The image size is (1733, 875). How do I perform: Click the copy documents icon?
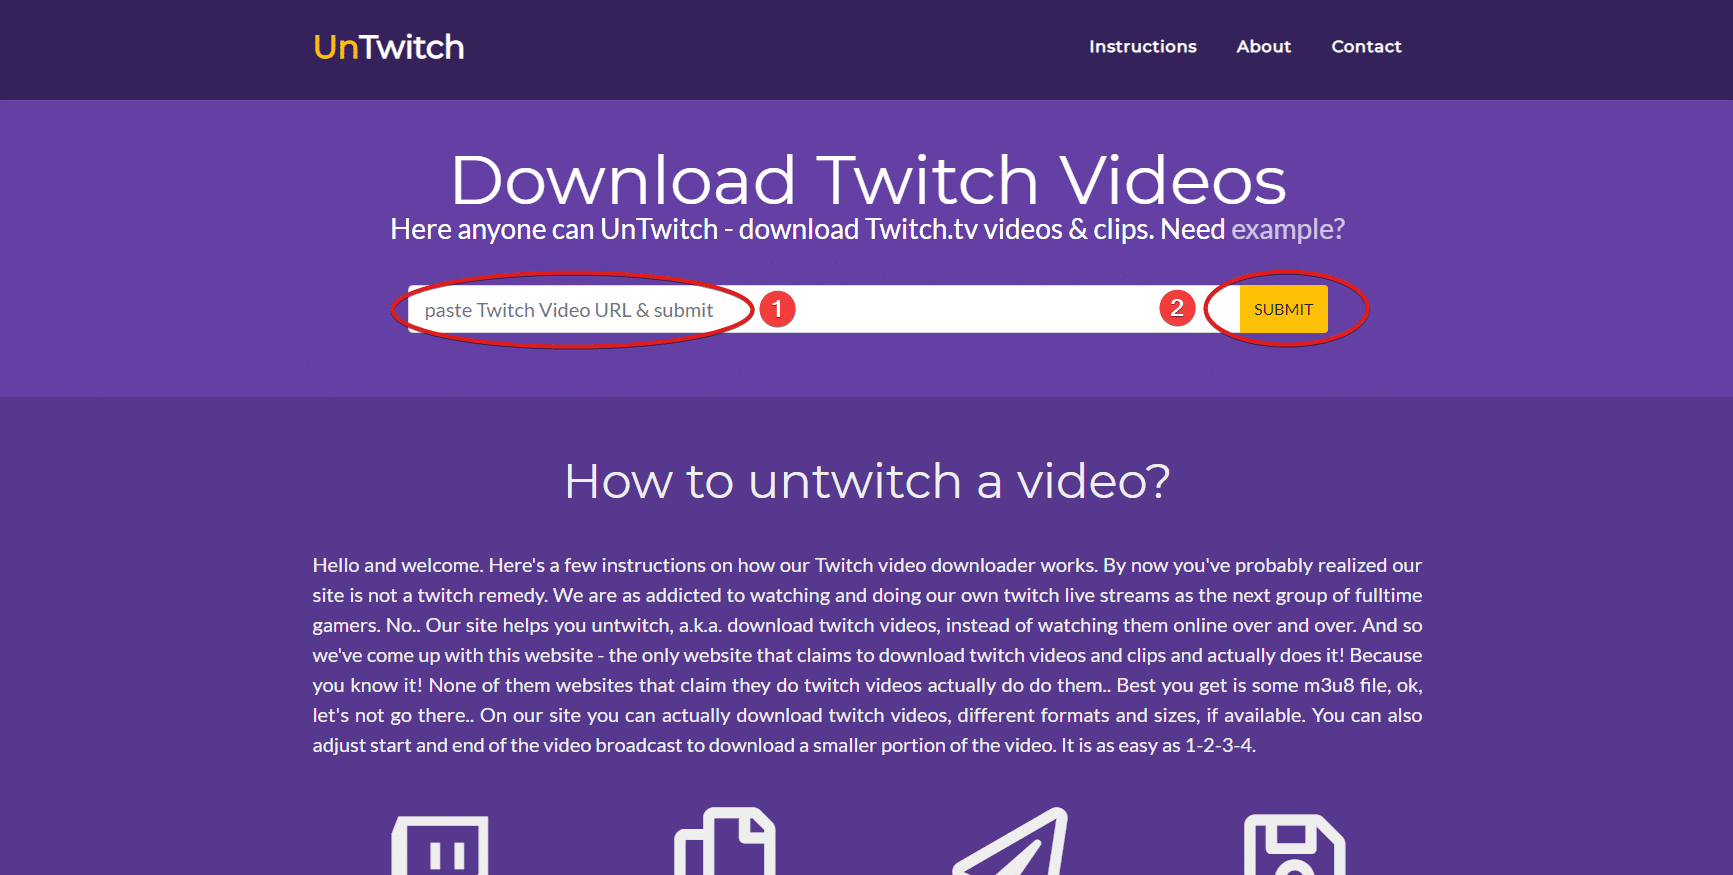(725, 842)
